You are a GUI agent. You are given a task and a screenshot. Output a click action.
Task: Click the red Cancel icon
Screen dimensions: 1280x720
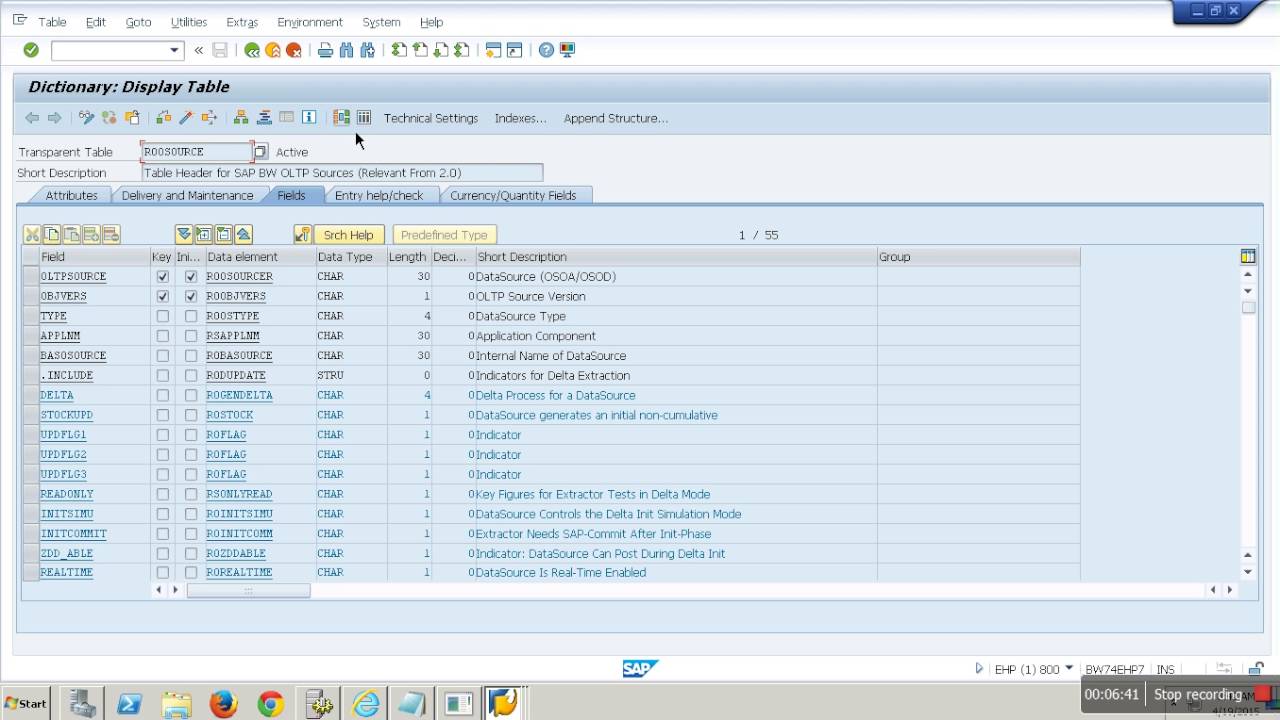[294, 50]
